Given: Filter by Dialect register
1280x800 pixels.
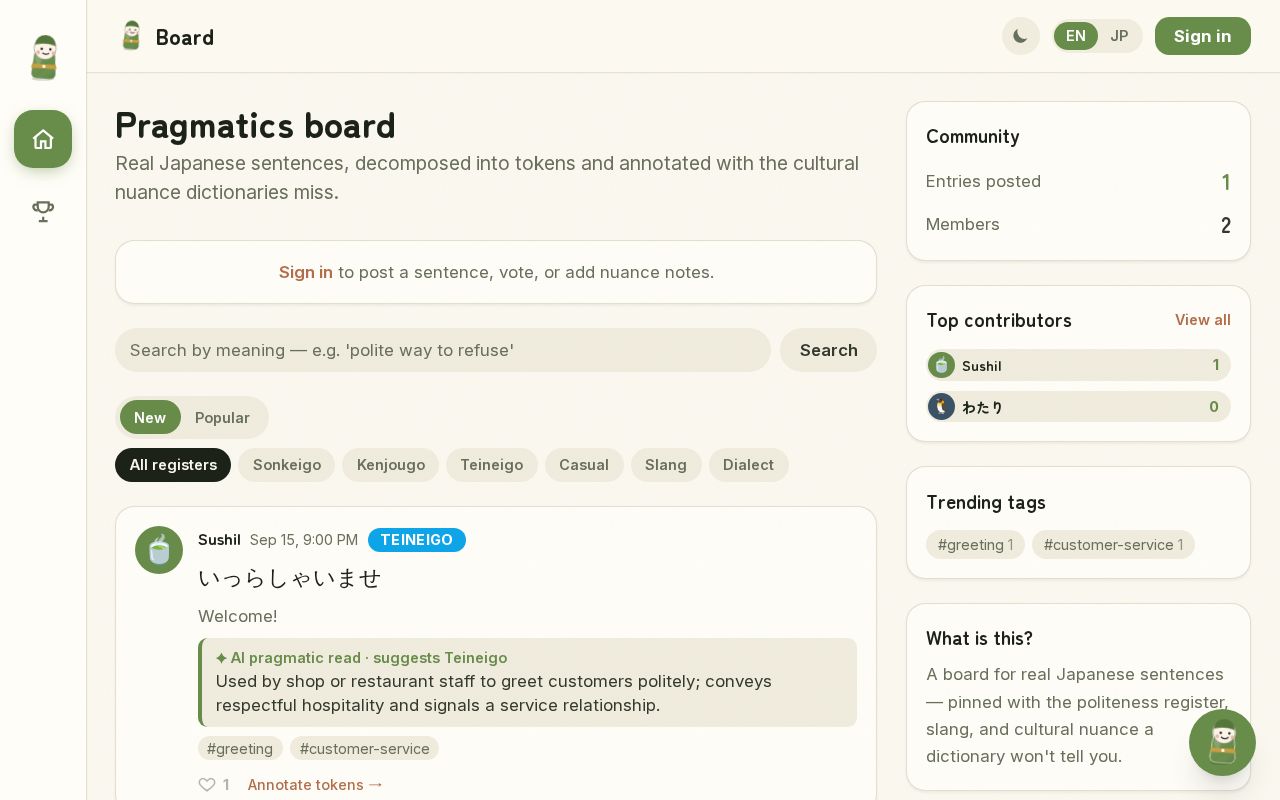Looking at the screenshot, I should point(748,465).
